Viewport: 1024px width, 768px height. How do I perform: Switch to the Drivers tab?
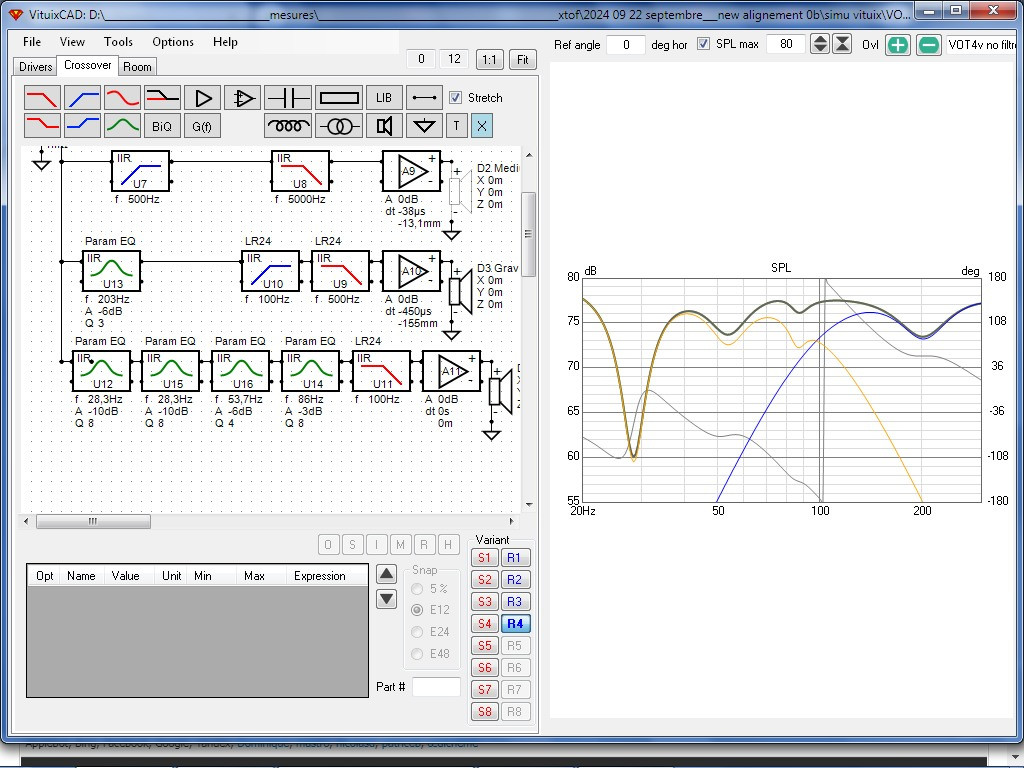(x=35, y=67)
